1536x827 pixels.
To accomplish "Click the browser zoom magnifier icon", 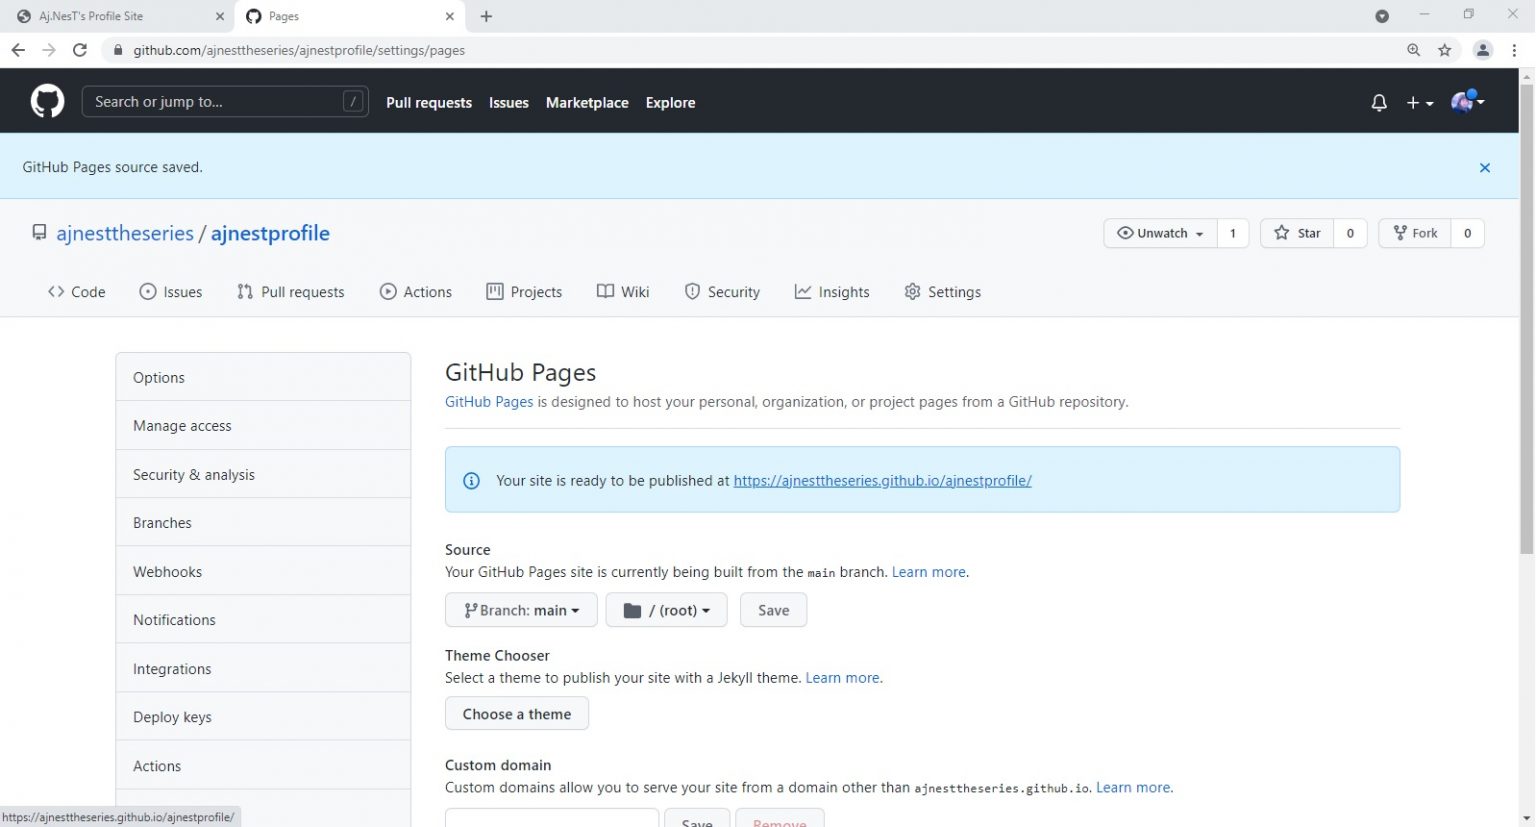I will click(1413, 50).
